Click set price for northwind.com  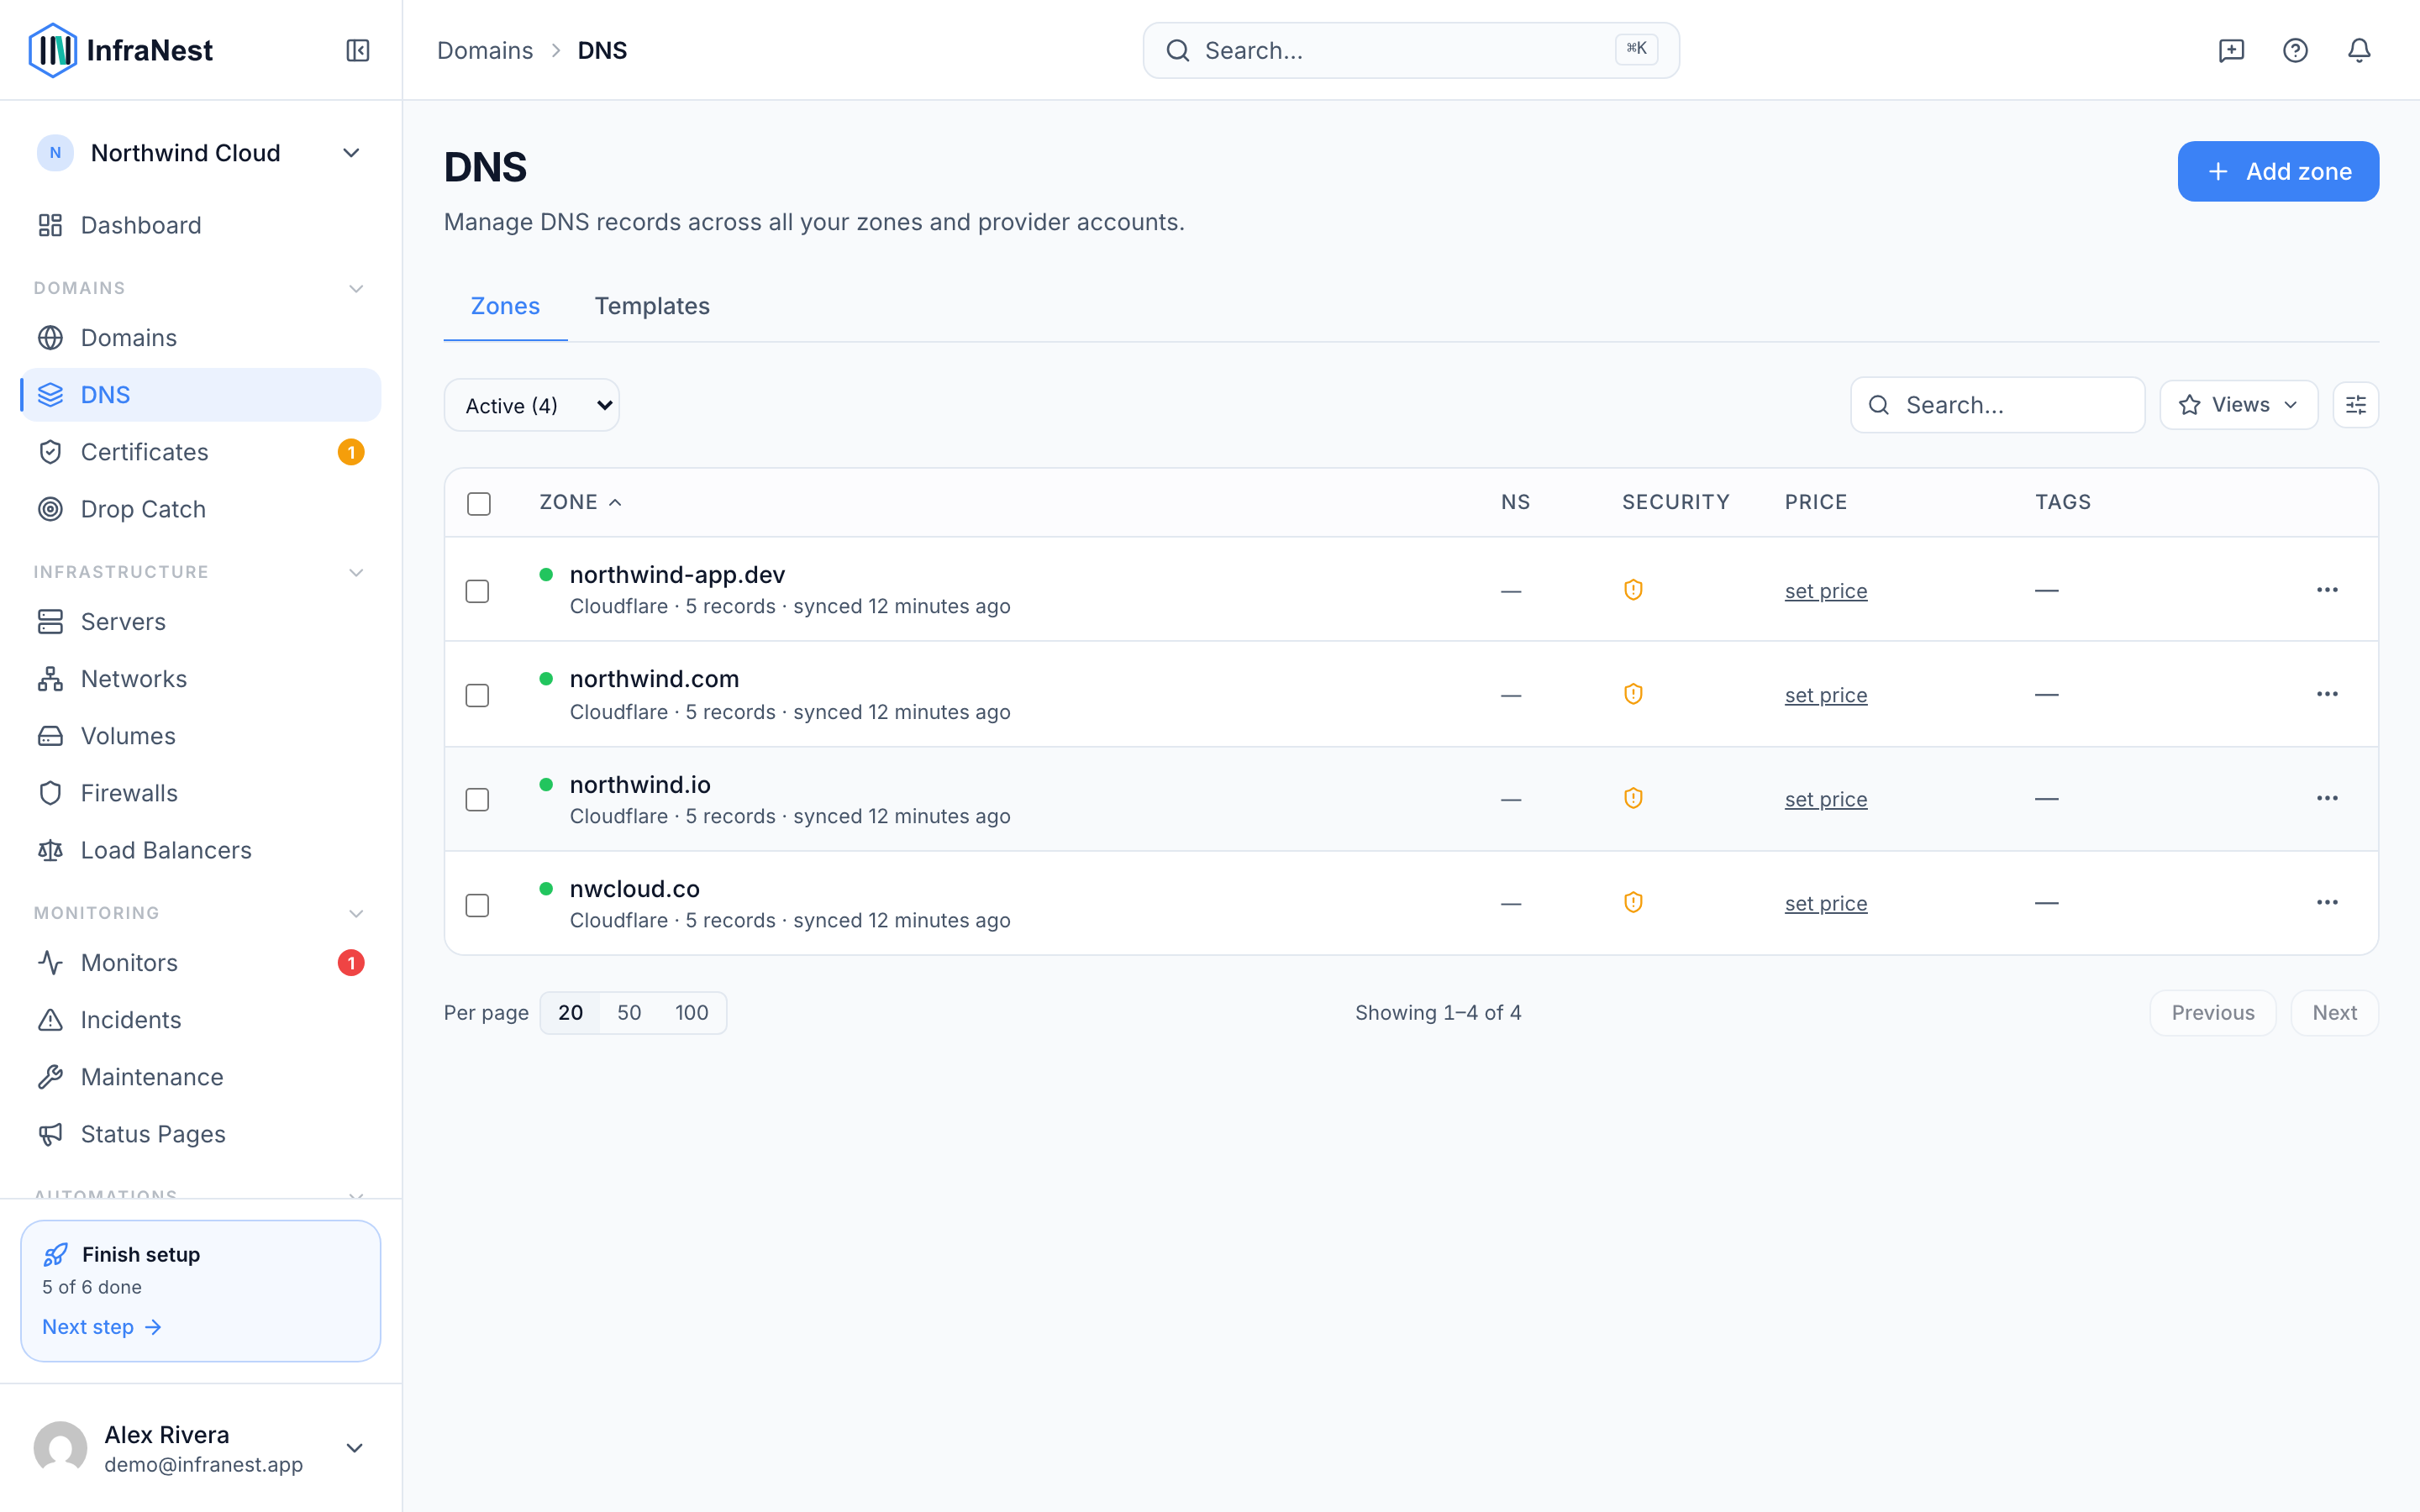tap(1826, 695)
